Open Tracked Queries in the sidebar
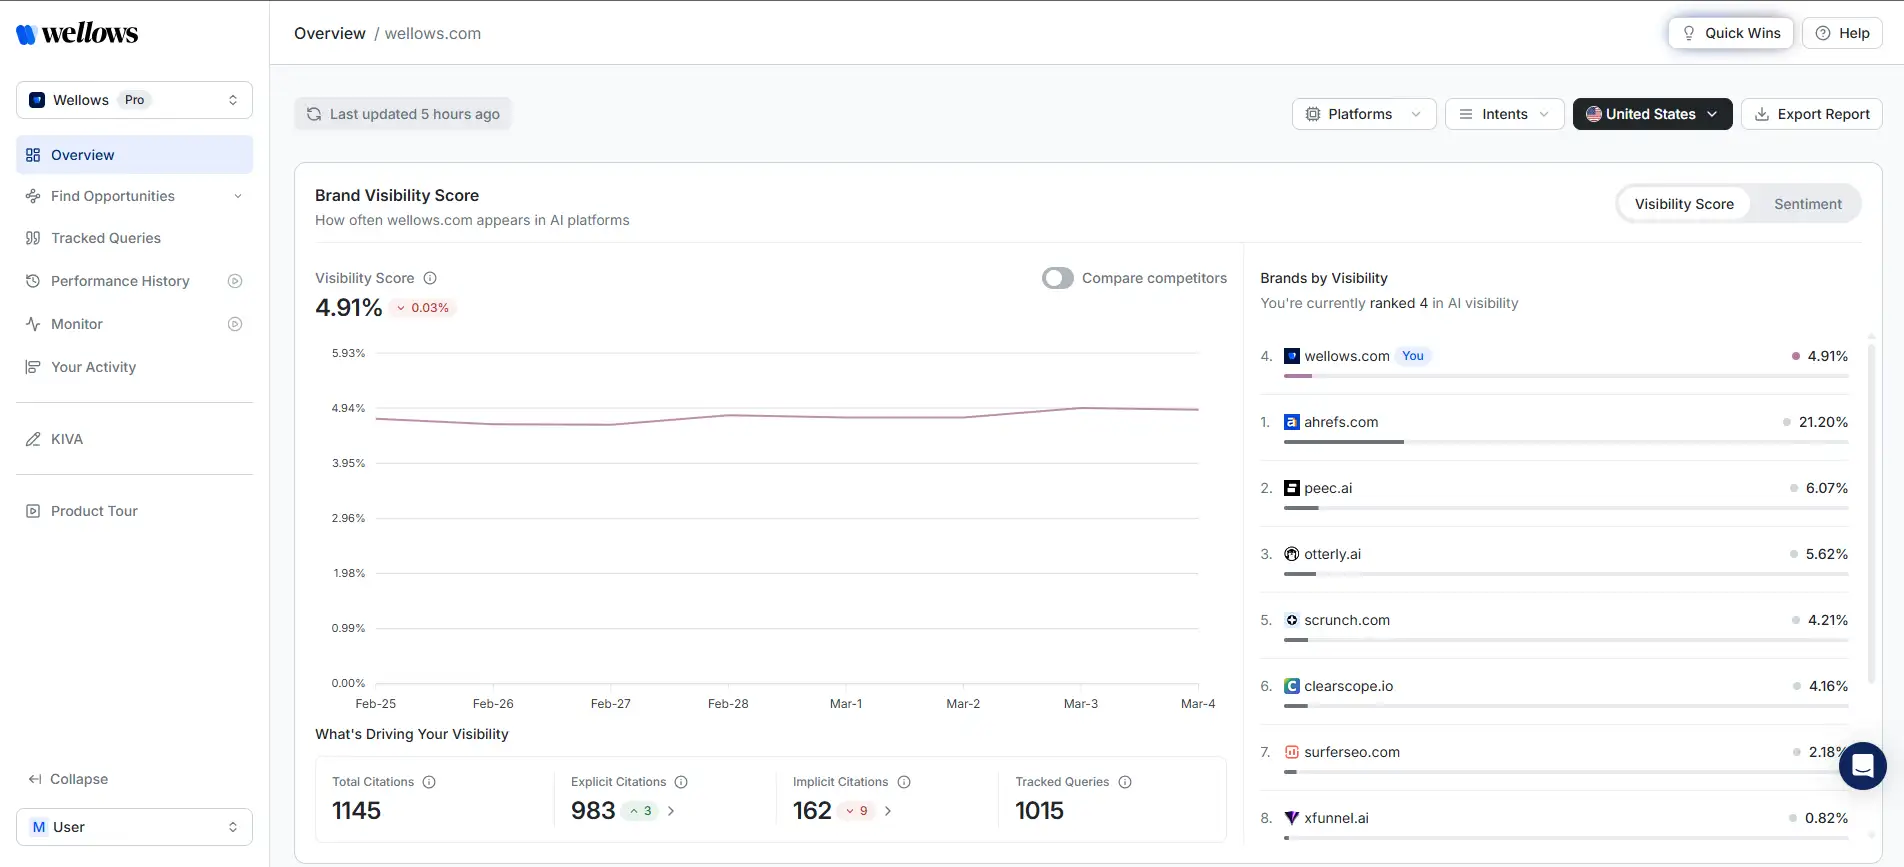The image size is (1904, 867). coord(106,238)
